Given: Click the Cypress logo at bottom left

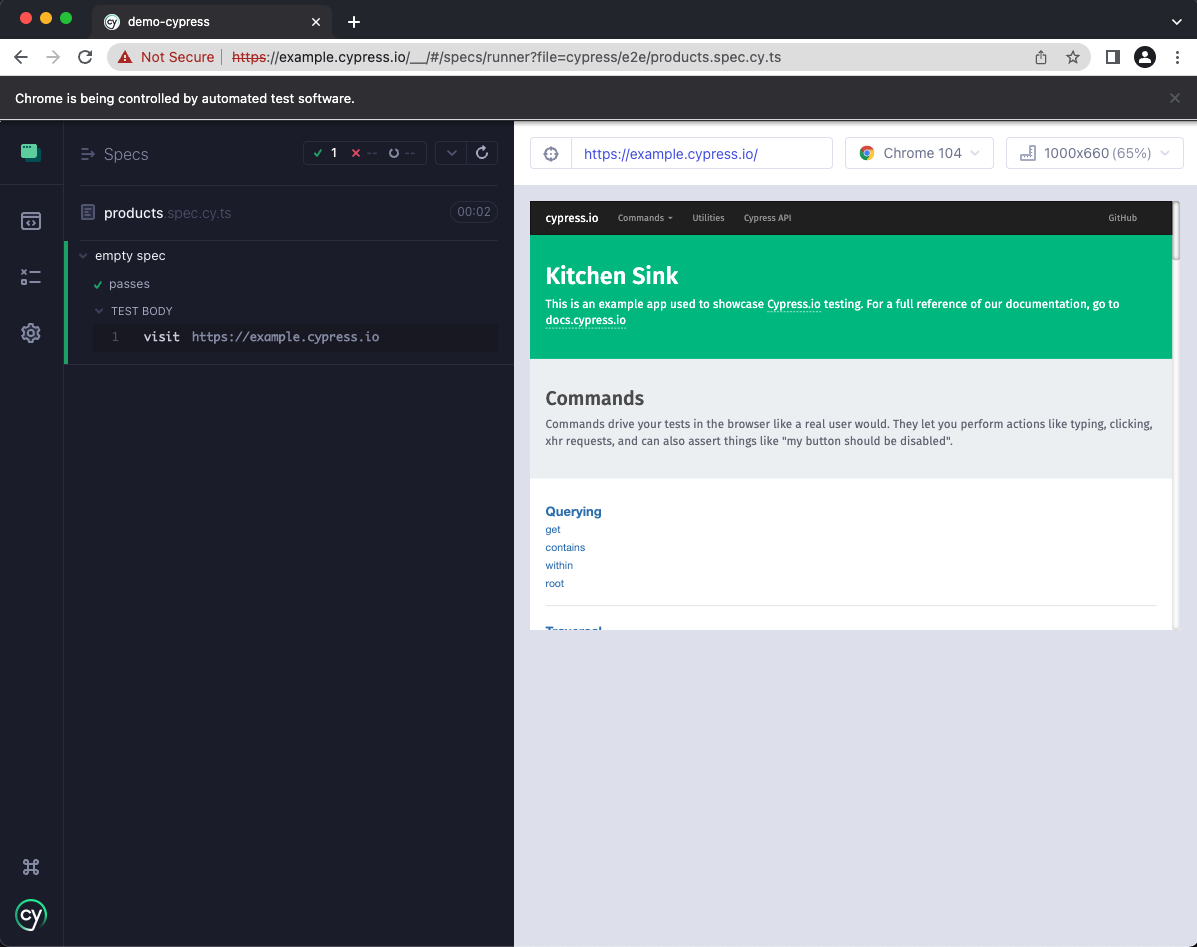Looking at the screenshot, I should click(31, 915).
